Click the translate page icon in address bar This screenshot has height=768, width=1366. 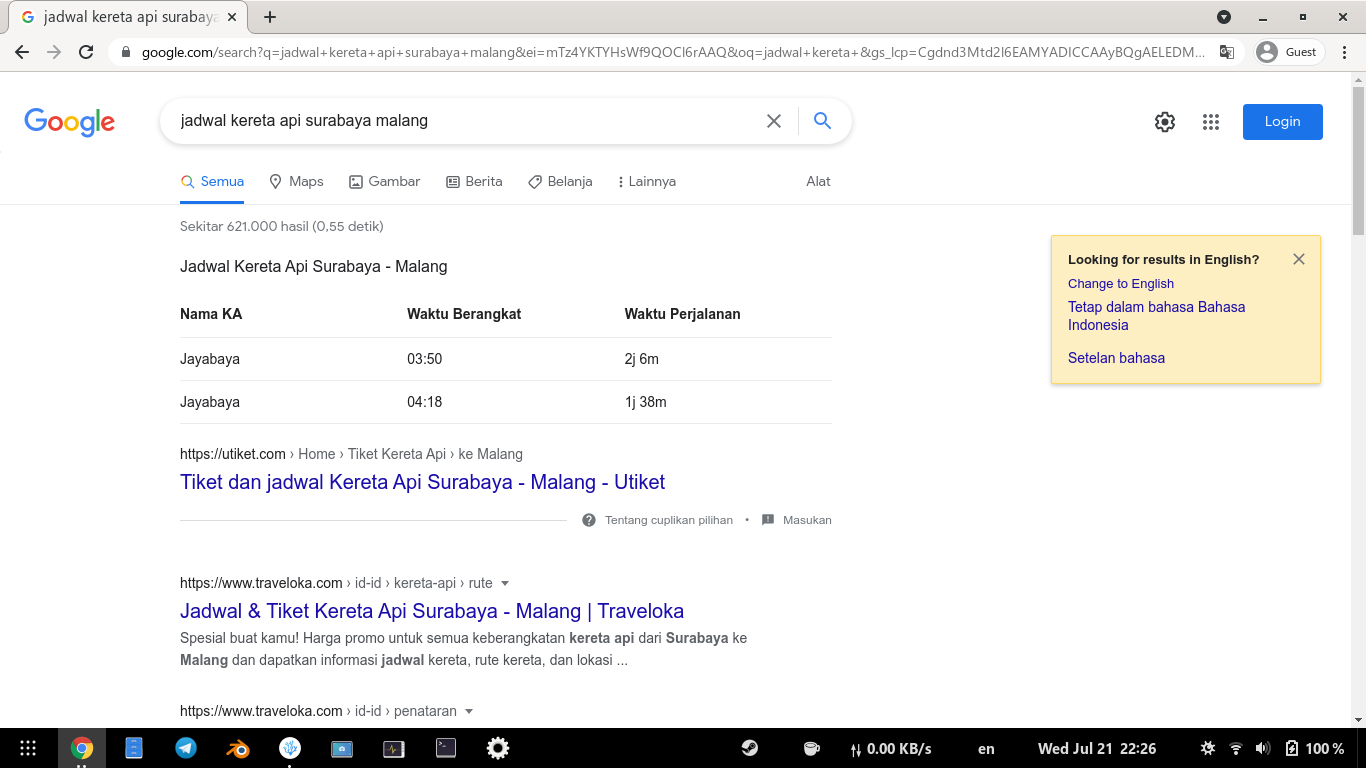coord(1226,52)
